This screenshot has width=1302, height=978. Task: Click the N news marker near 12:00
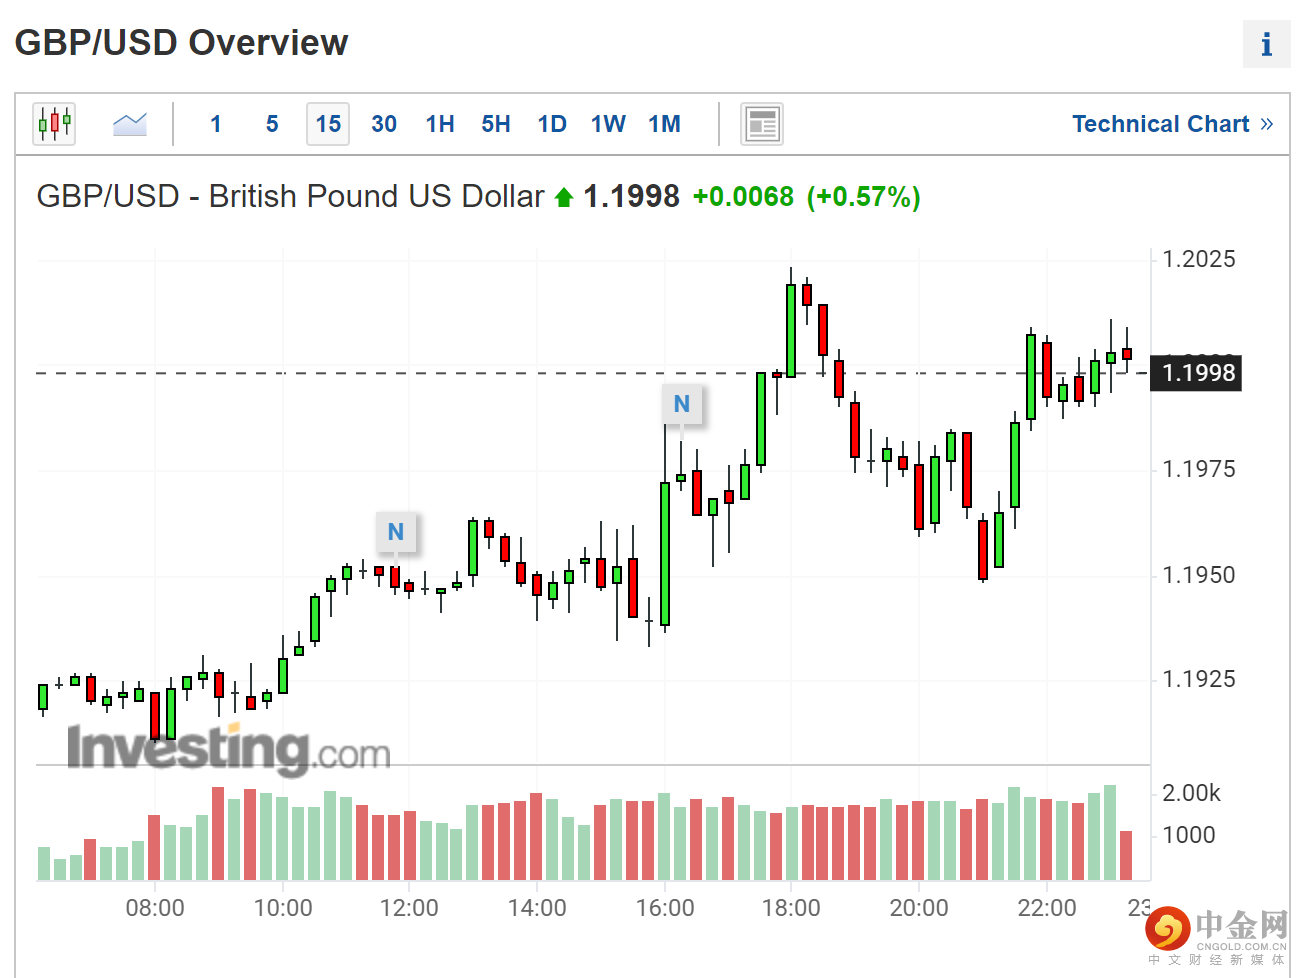396,532
